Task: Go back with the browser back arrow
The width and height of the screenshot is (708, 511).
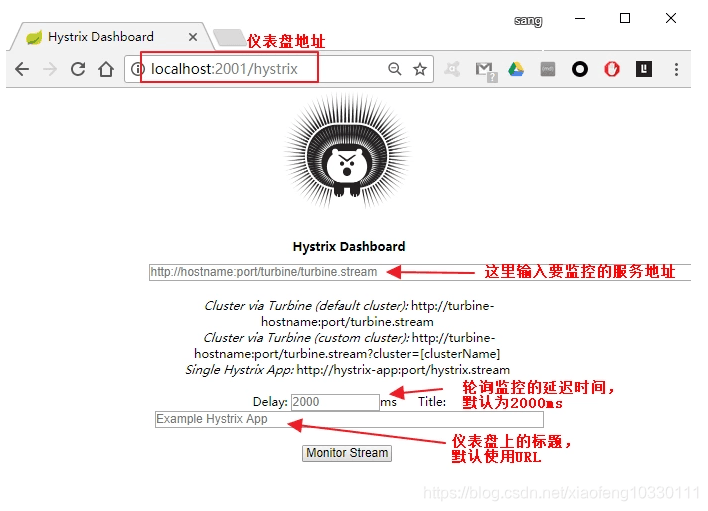Action: tap(22, 69)
